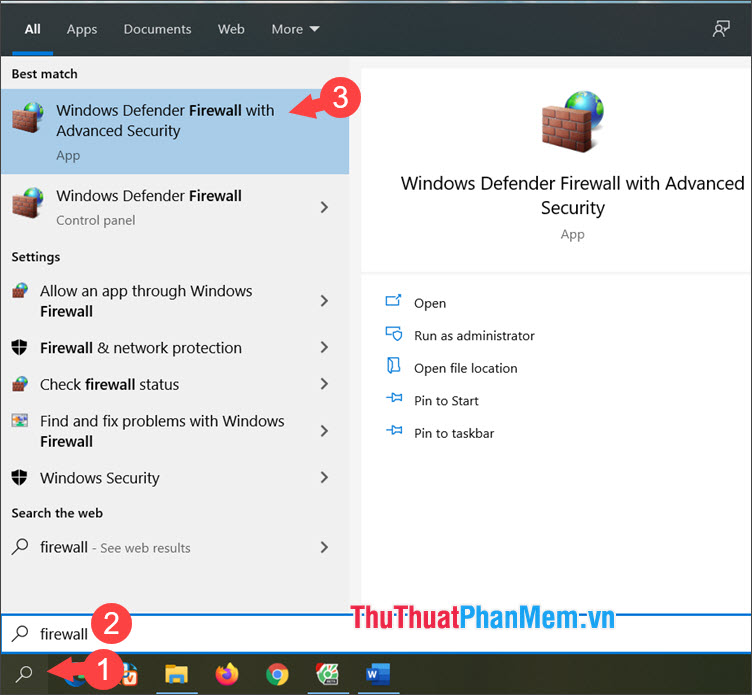This screenshot has width=752, height=695.
Task: Expand arrow for Allow an app through Firewall
Action: pyautogui.click(x=325, y=301)
